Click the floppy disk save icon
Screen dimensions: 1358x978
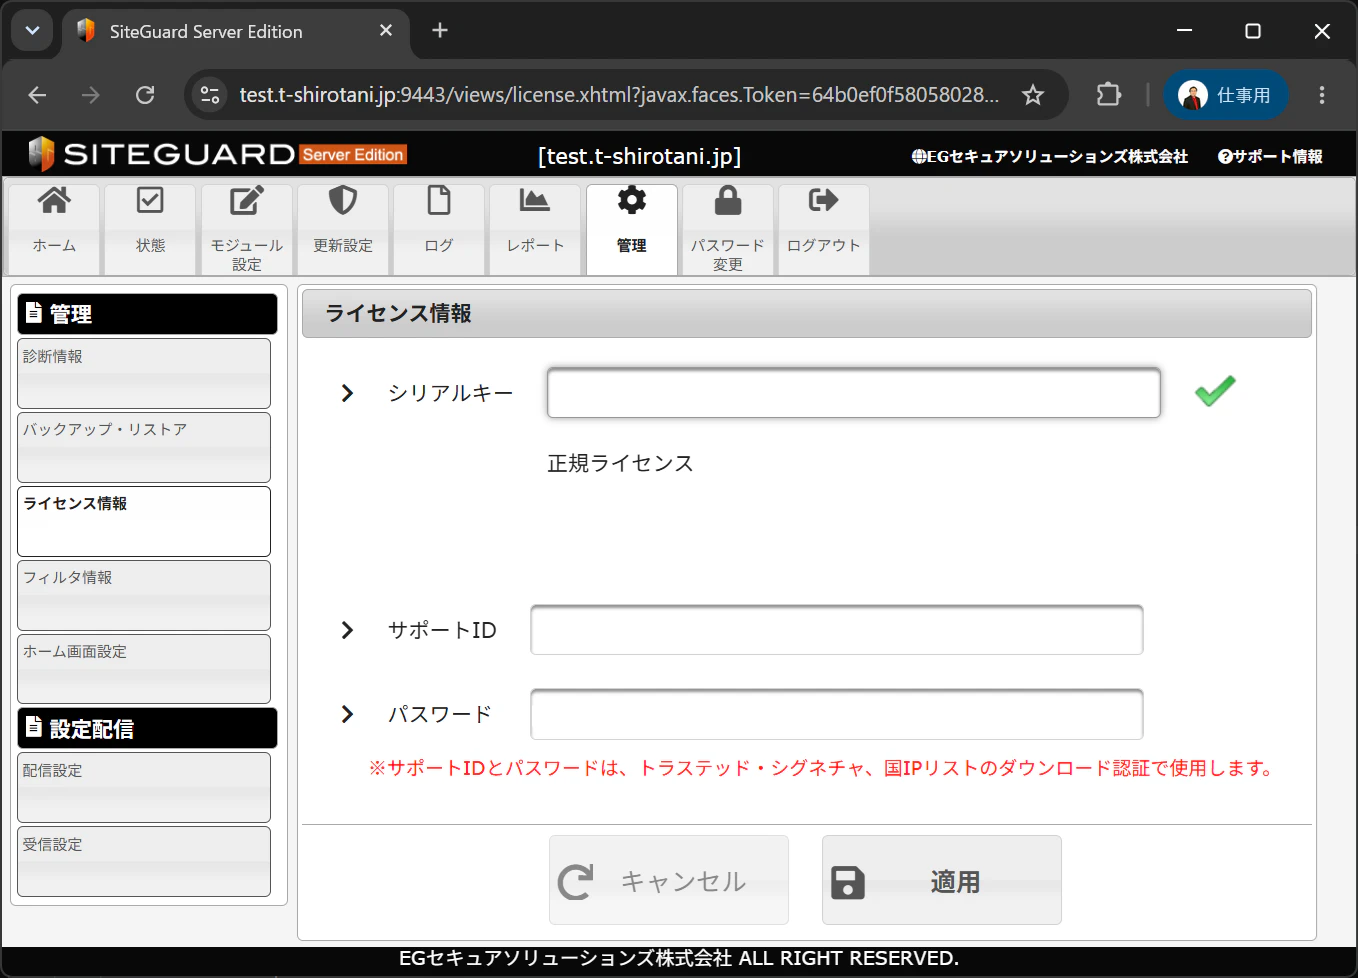pos(848,883)
